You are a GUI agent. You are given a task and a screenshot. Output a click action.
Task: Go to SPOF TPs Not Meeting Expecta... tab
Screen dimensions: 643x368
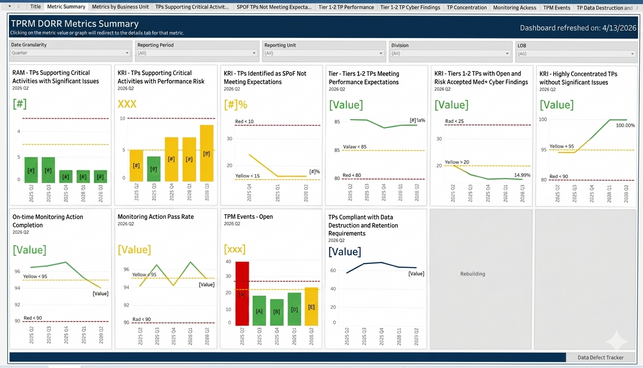(274, 7)
